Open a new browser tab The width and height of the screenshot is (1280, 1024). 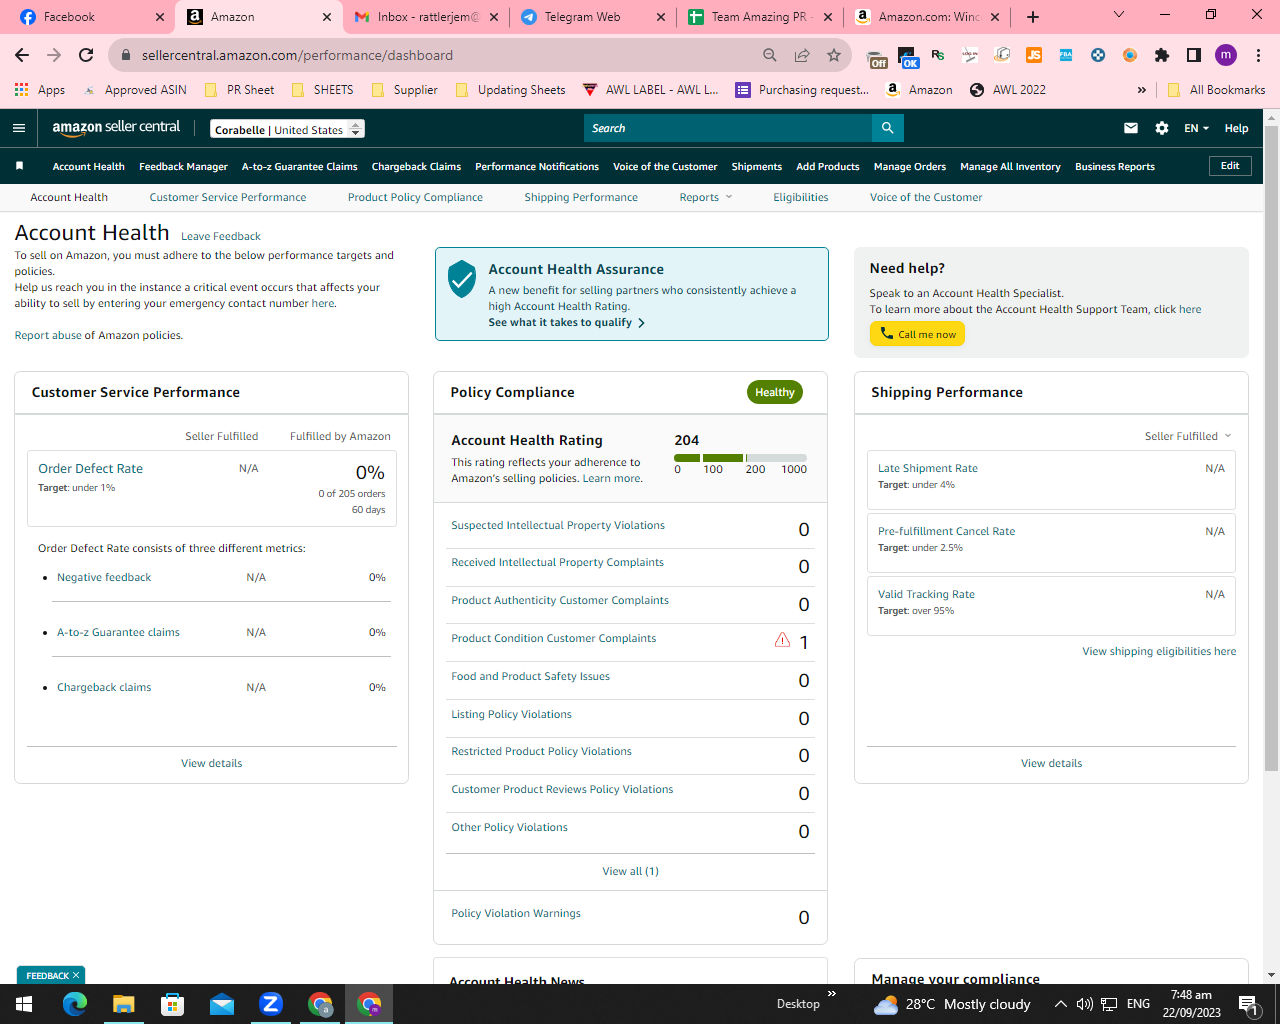1033,17
